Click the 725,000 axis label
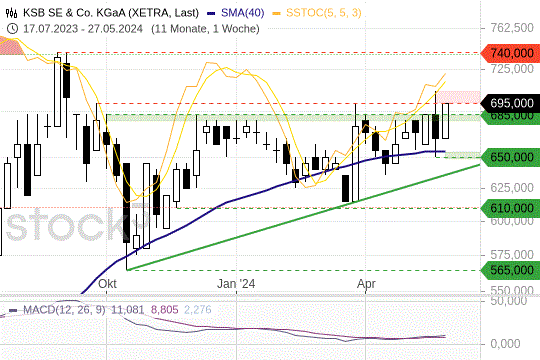 pos(512,69)
